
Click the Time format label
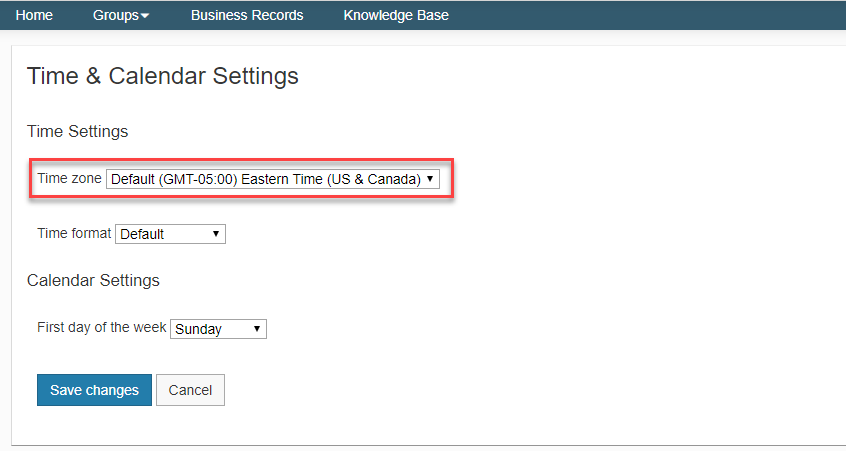[x=74, y=233]
